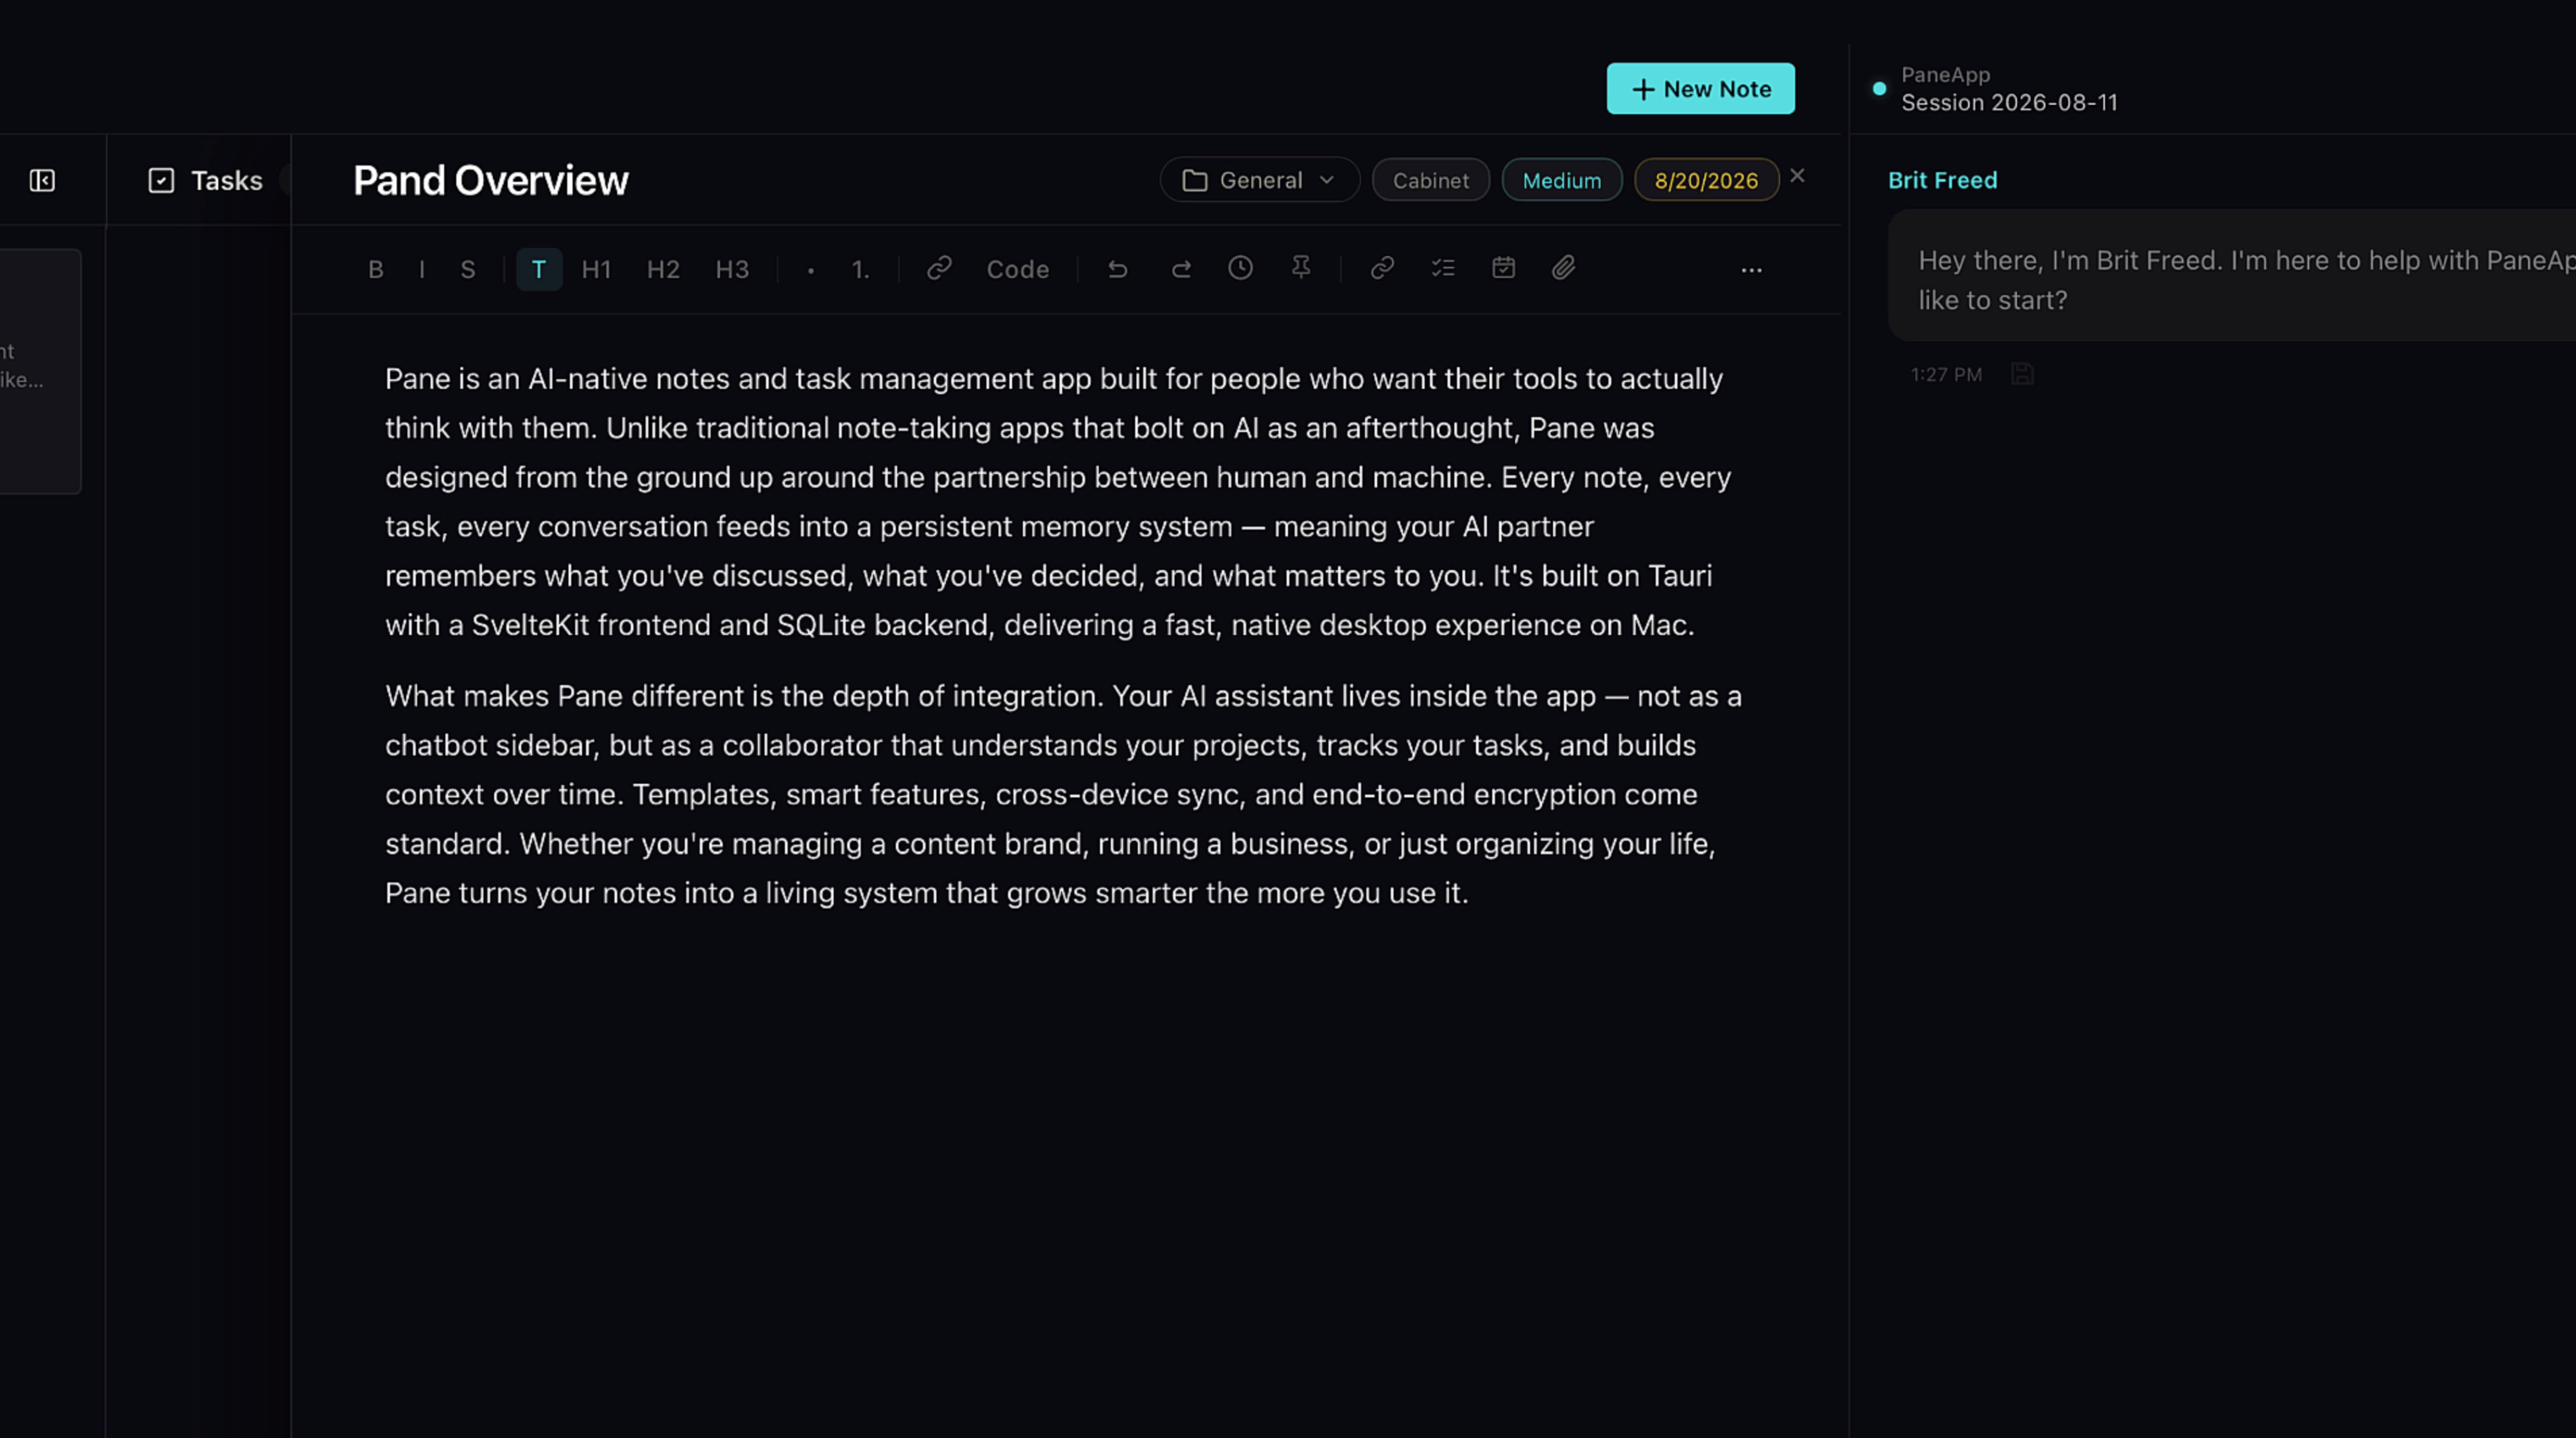The height and width of the screenshot is (1438, 2576).
Task: Redo the last edit
Action: [1181, 268]
